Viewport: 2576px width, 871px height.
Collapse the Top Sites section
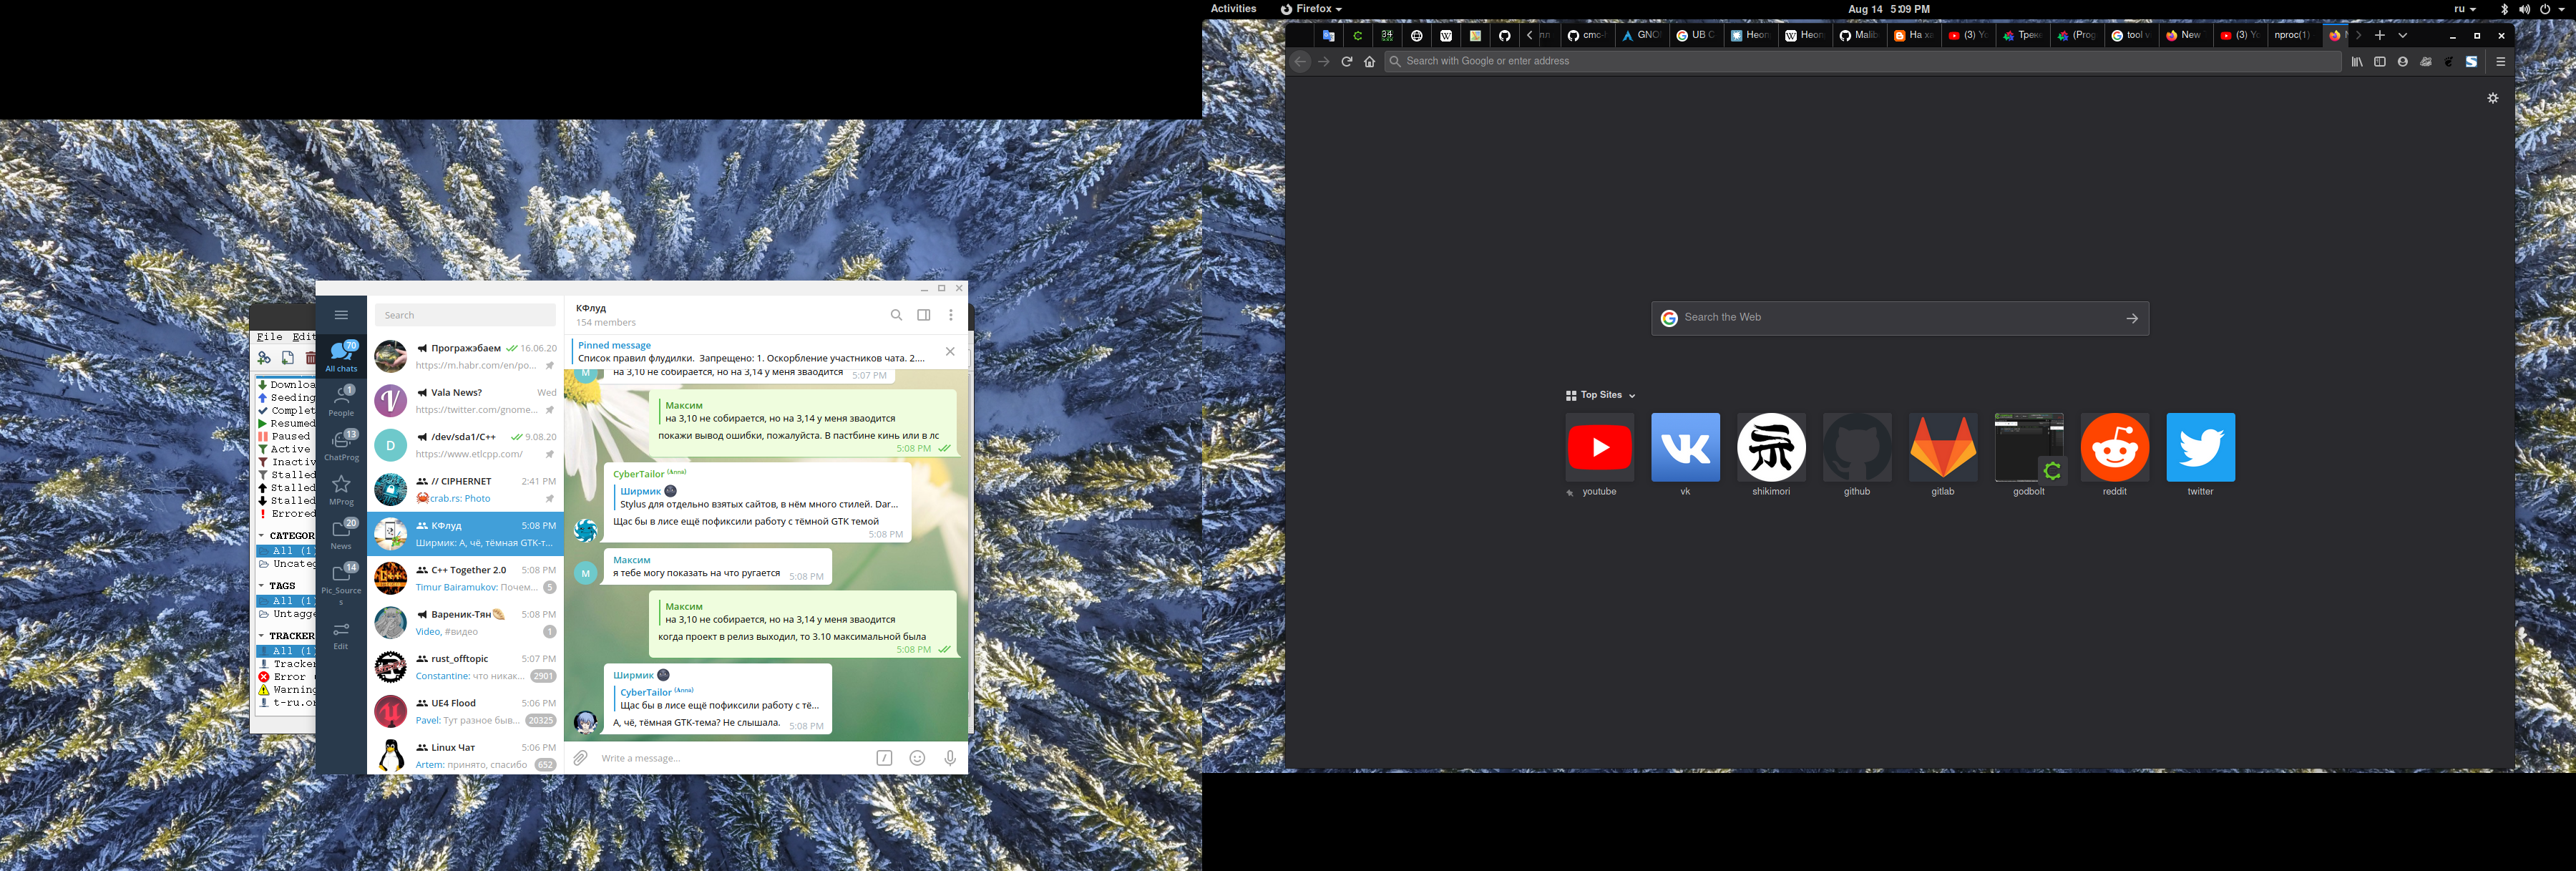pos(1632,396)
